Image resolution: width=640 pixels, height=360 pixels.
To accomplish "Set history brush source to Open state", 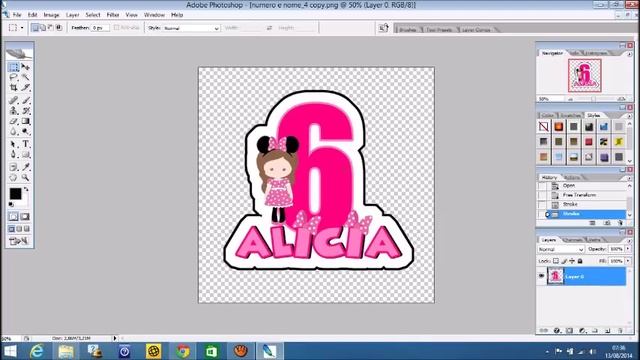I will click(542, 186).
